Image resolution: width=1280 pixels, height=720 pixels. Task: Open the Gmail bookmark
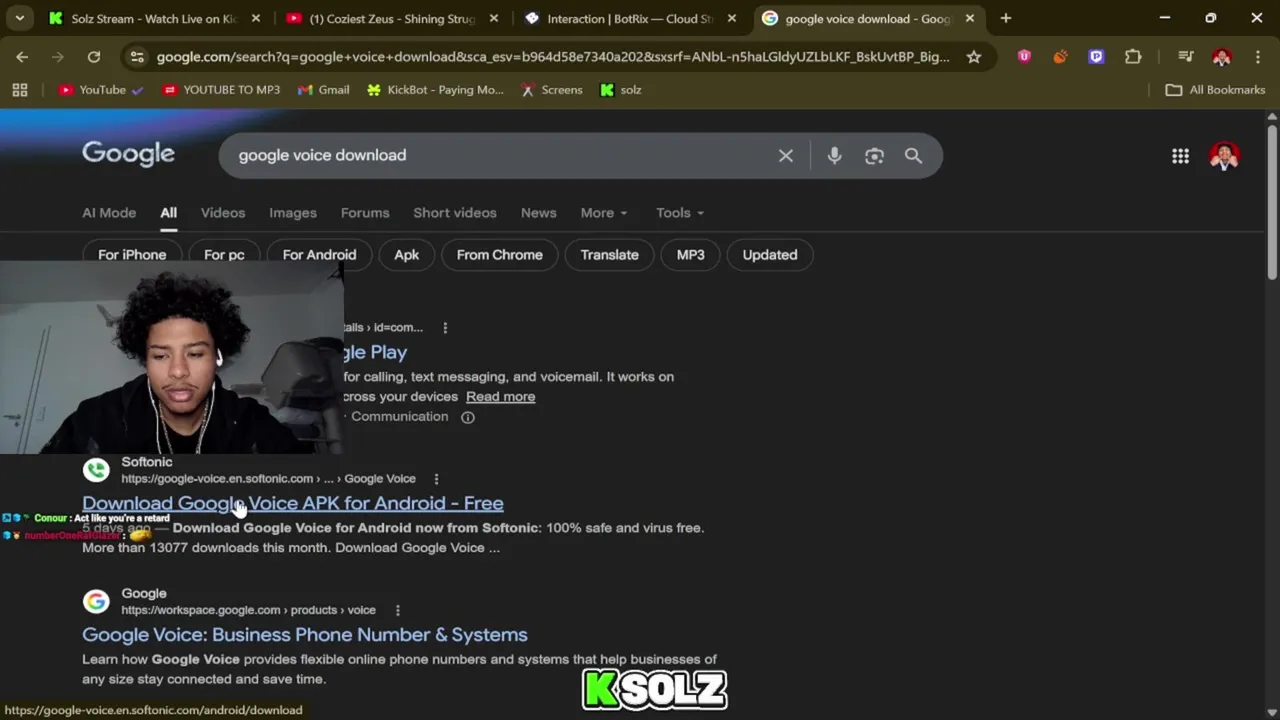324,90
